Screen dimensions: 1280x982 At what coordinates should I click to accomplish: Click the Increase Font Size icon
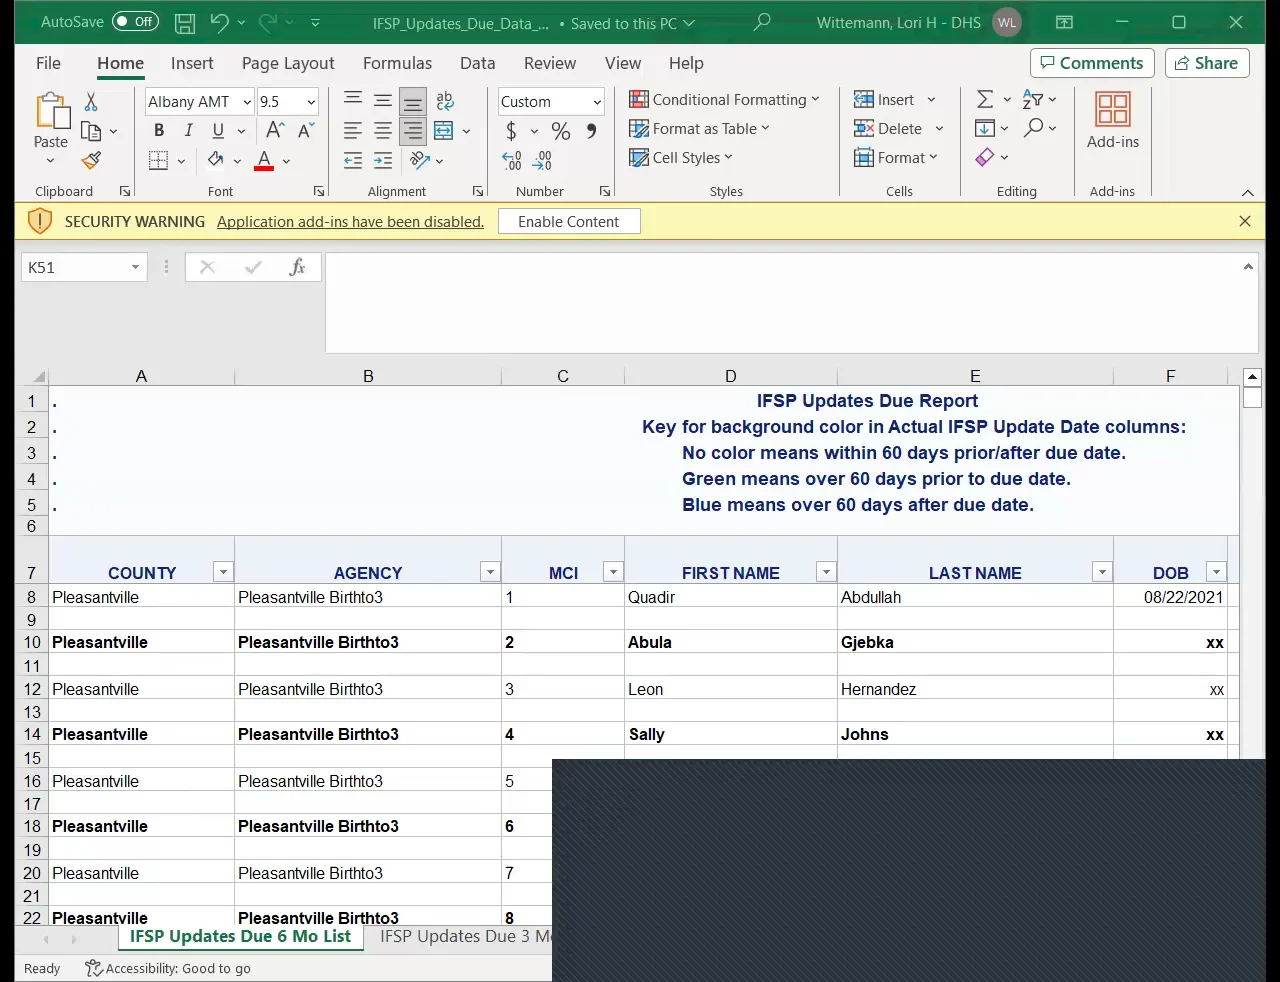(275, 131)
